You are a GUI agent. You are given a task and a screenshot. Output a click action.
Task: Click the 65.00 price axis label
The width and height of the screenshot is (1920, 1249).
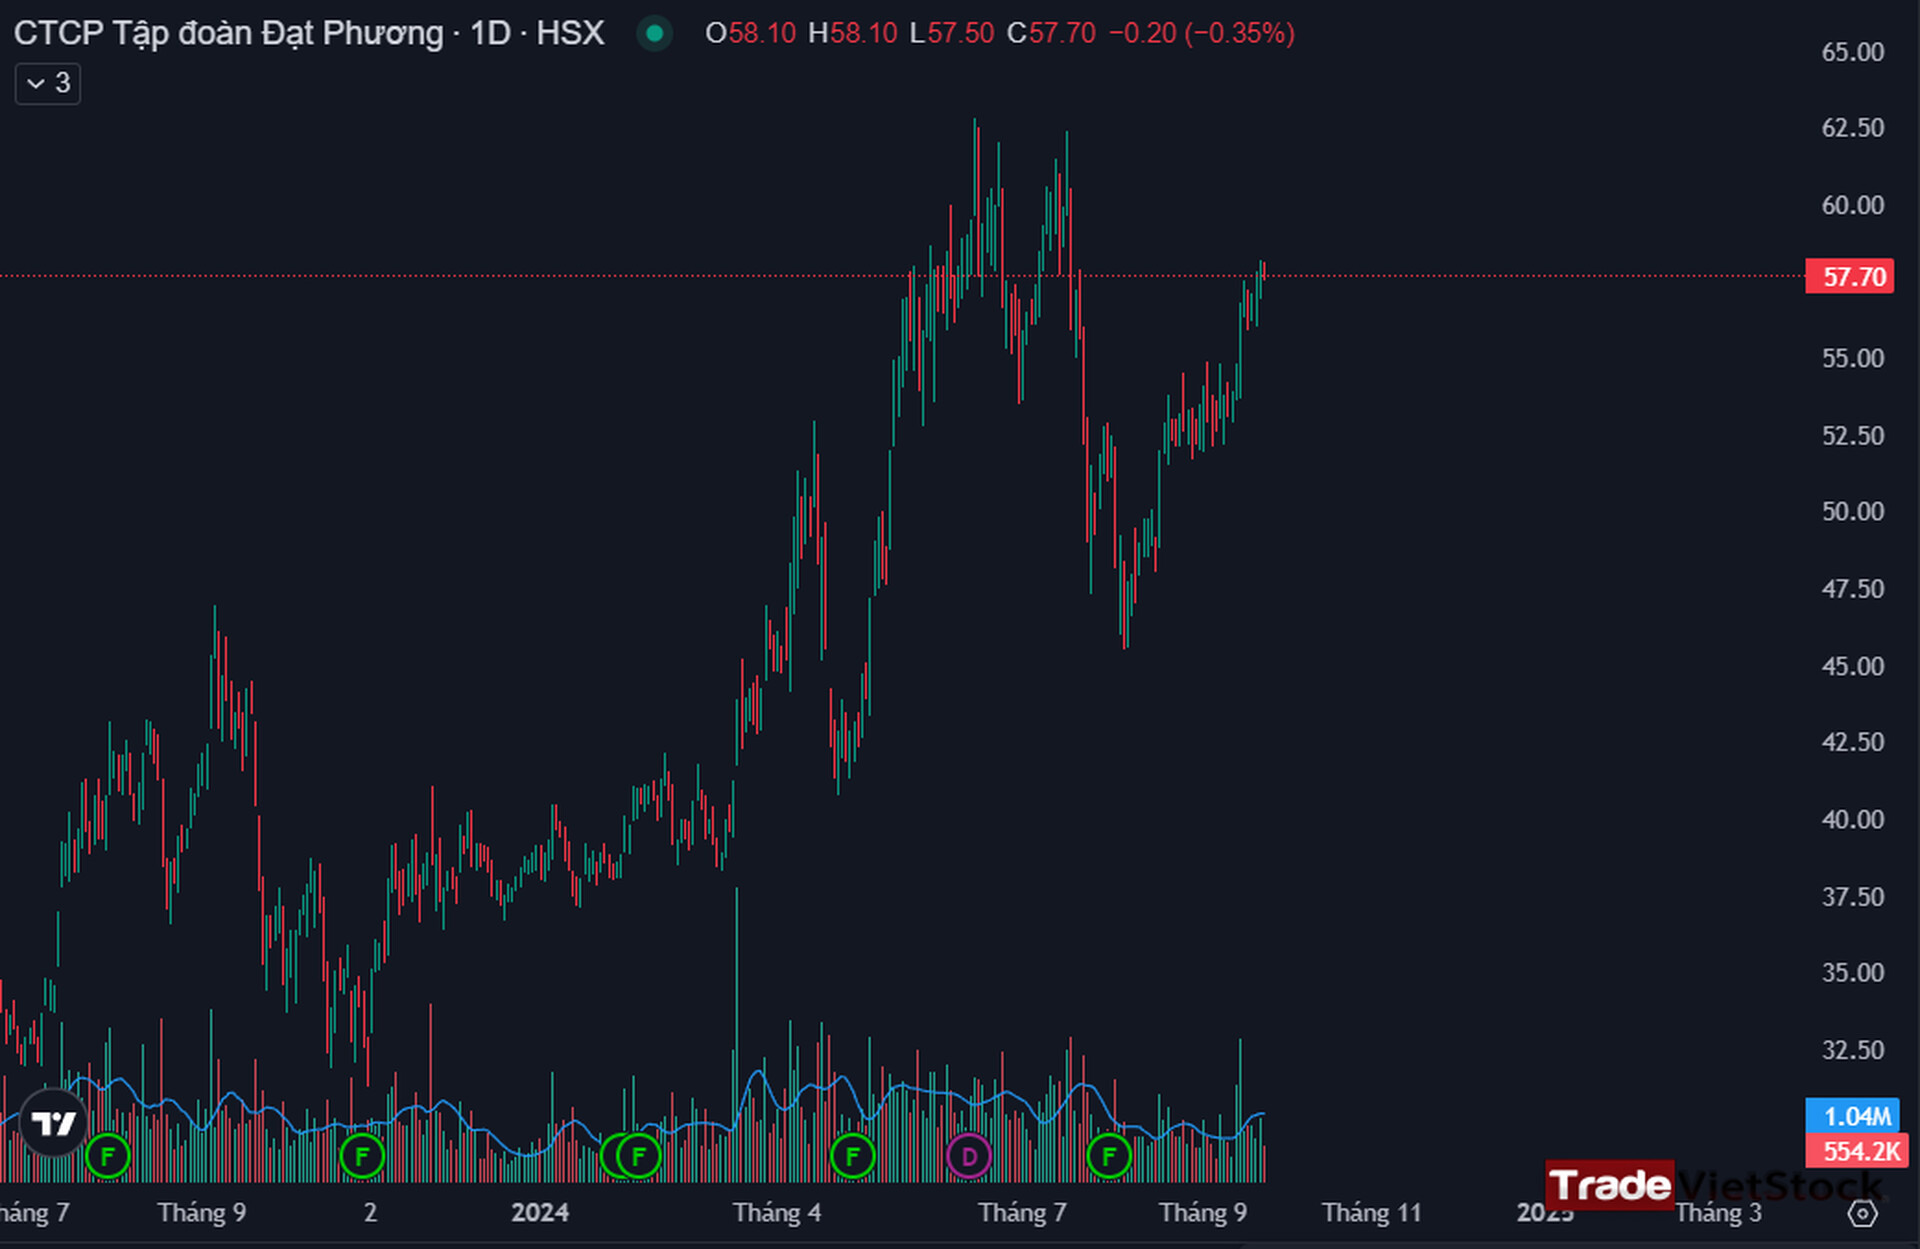point(1852,52)
